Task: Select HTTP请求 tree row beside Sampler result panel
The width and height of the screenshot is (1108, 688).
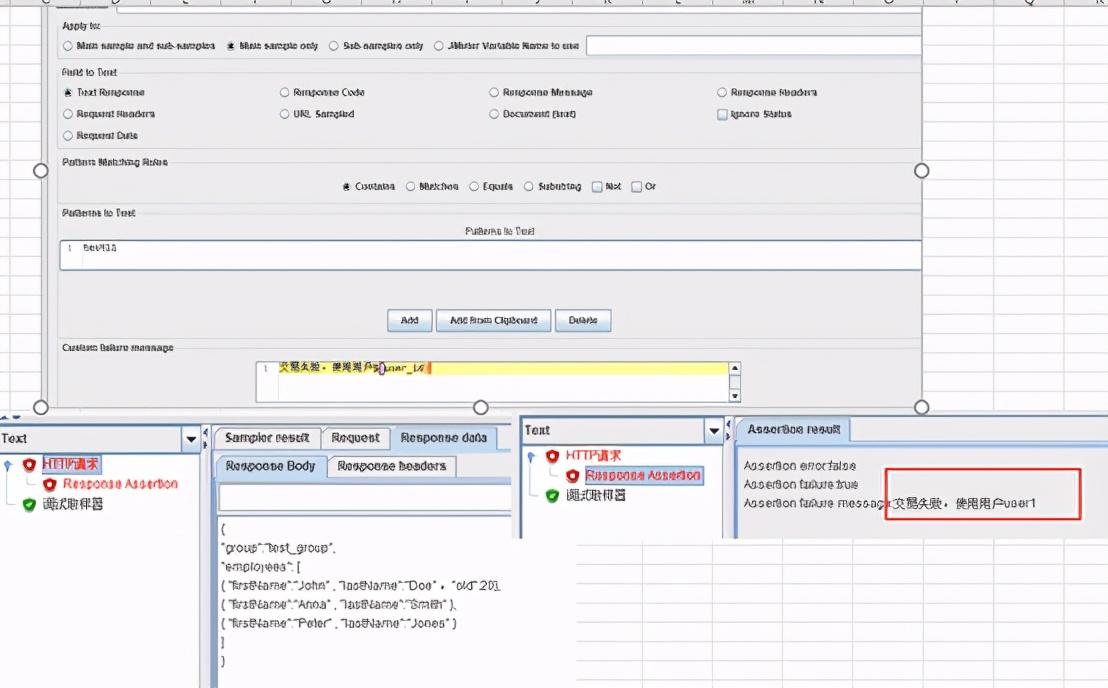Action: [71, 464]
